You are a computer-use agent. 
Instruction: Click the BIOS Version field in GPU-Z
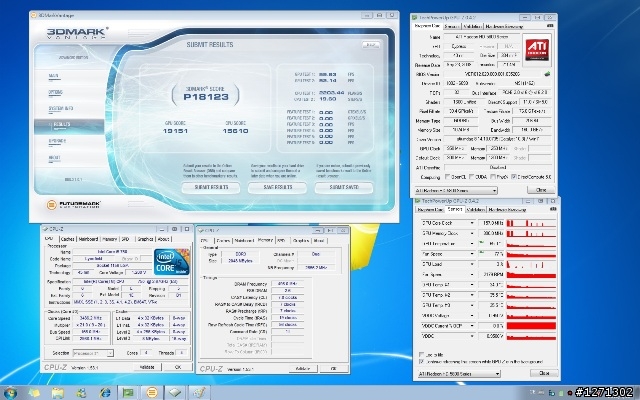click(x=492, y=74)
